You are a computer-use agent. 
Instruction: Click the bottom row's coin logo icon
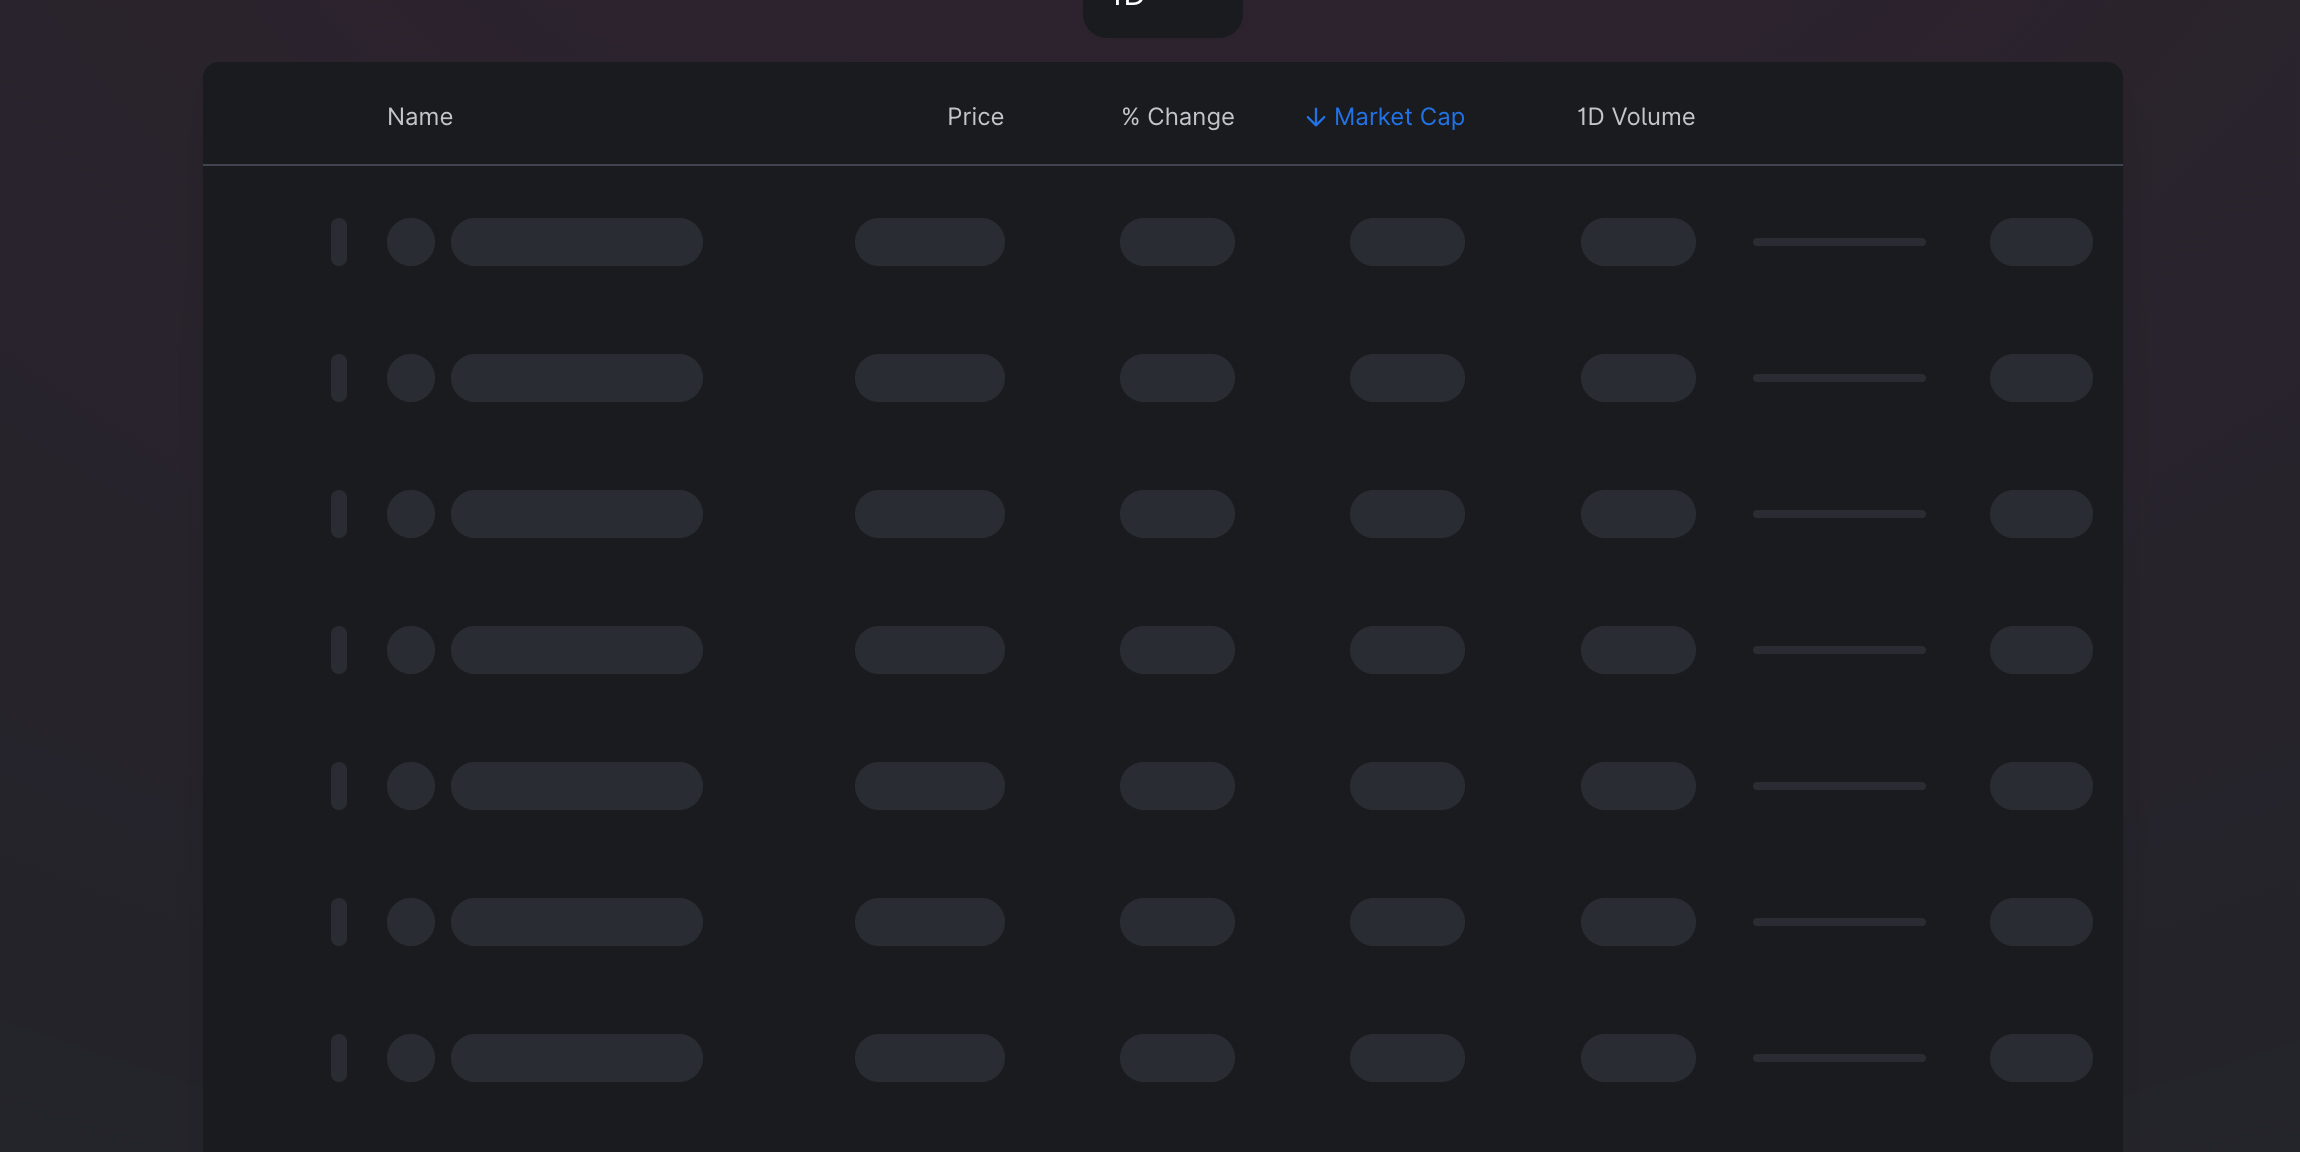point(411,1057)
